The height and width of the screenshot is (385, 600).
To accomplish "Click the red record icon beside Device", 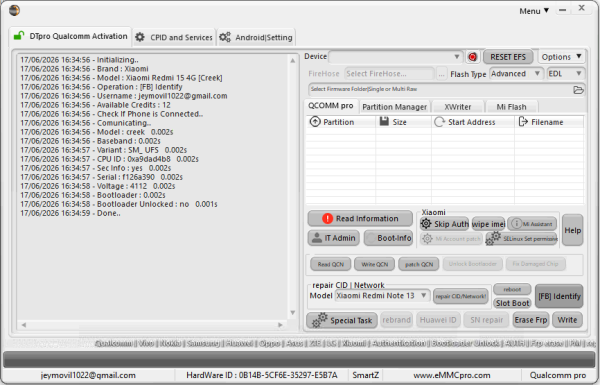I will (473, 57).
